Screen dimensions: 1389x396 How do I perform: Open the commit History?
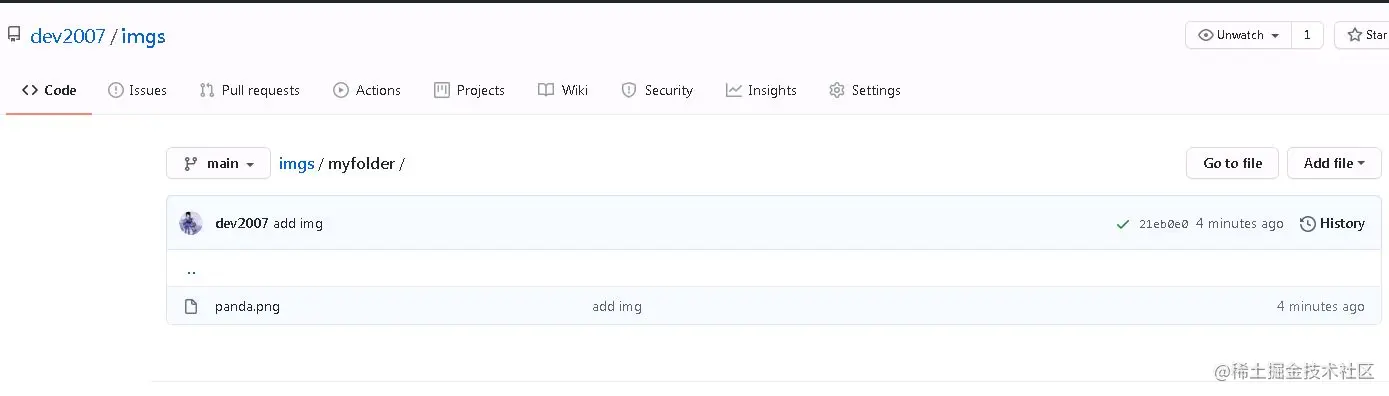coord(1332,223)
